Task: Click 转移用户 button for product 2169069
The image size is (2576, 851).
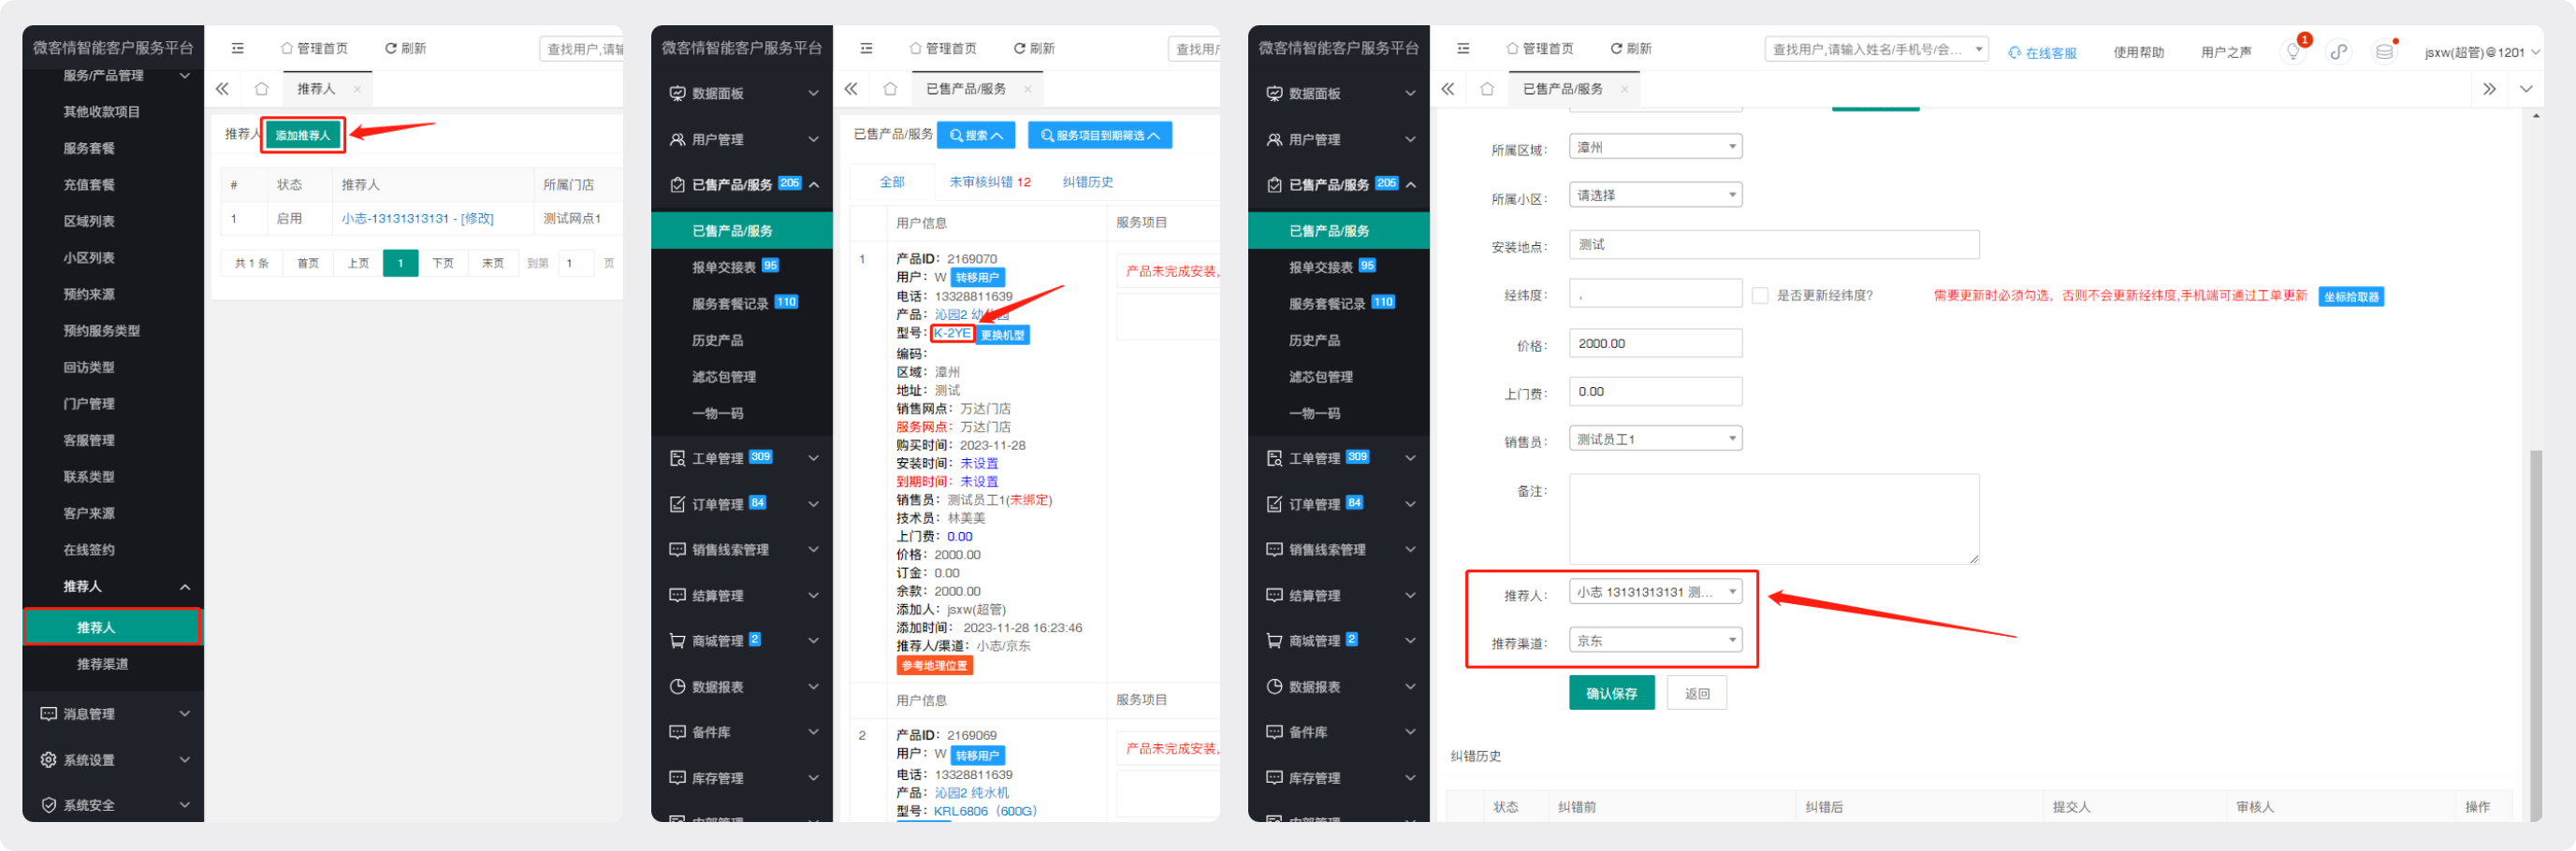Action: pyautogui.click(x=977, y=755)
